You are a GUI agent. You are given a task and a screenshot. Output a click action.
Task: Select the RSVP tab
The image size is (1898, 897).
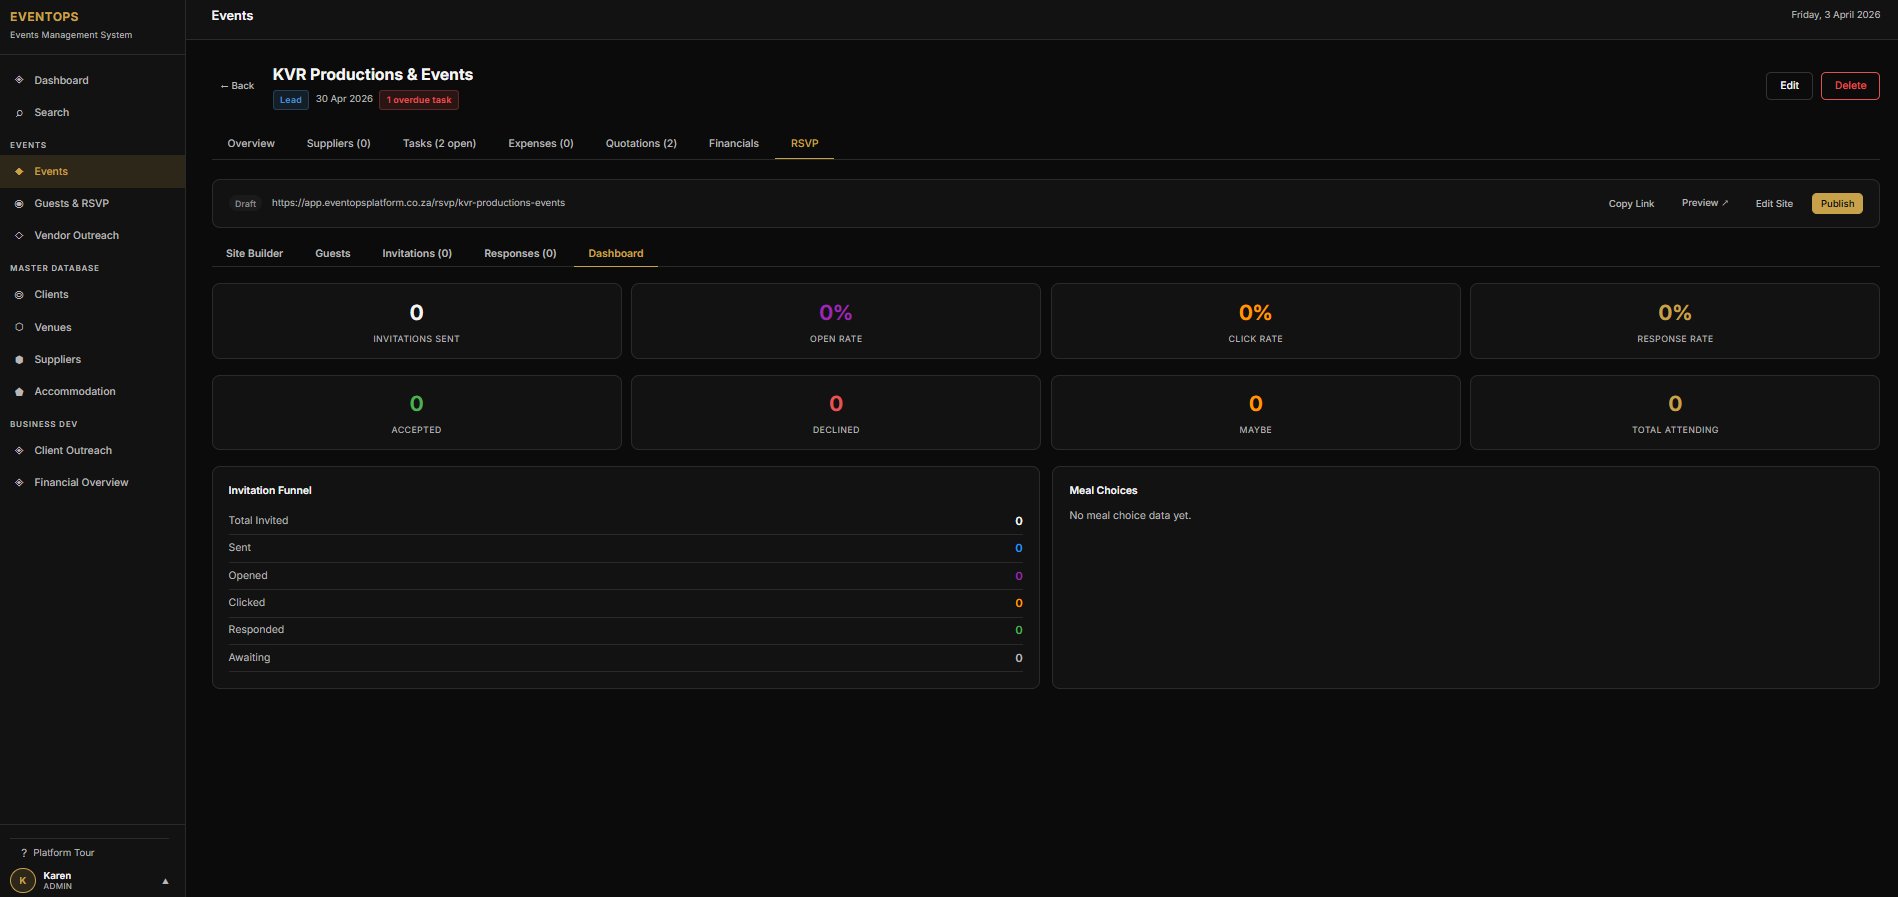pyautogui.click(x=805, y=144)
